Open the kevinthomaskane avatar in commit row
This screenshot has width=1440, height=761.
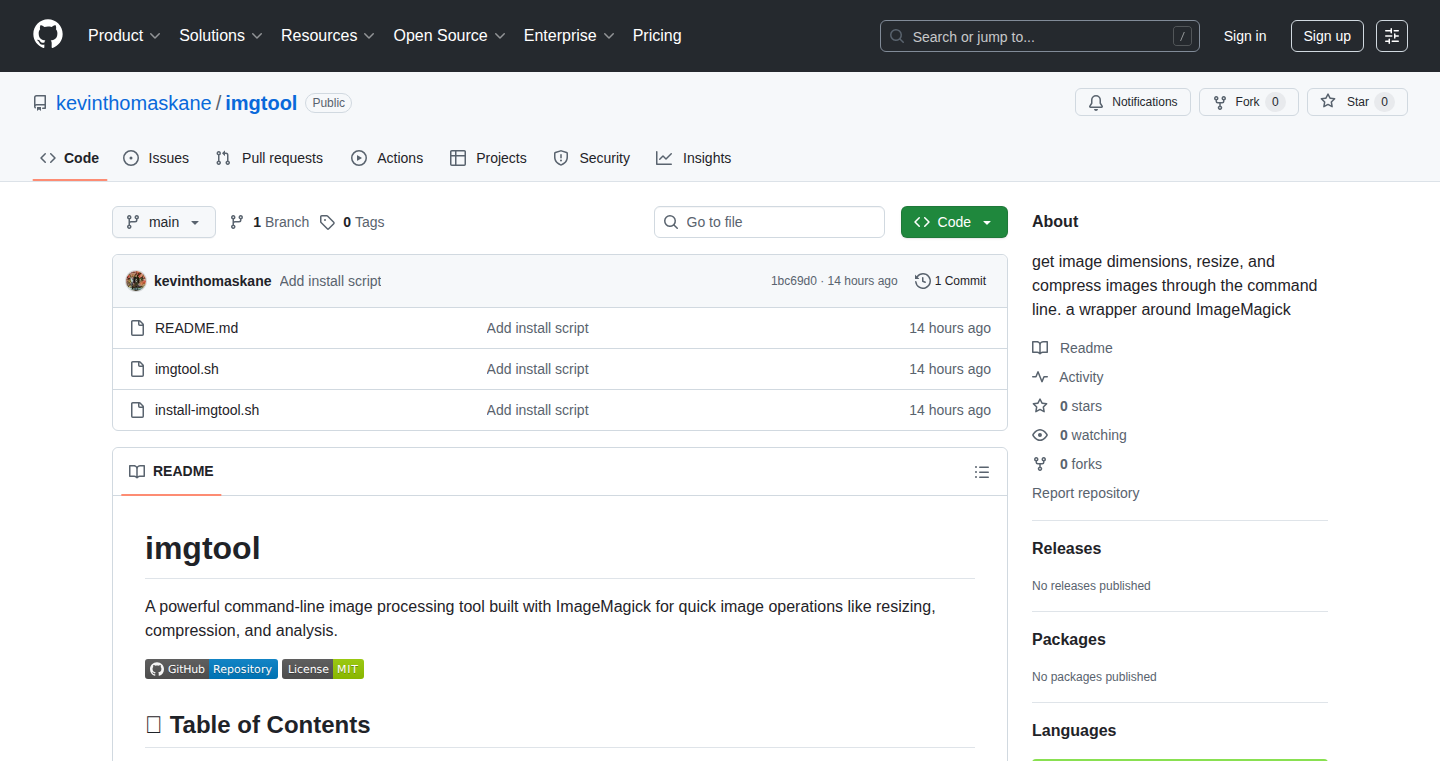coord(136,281)
